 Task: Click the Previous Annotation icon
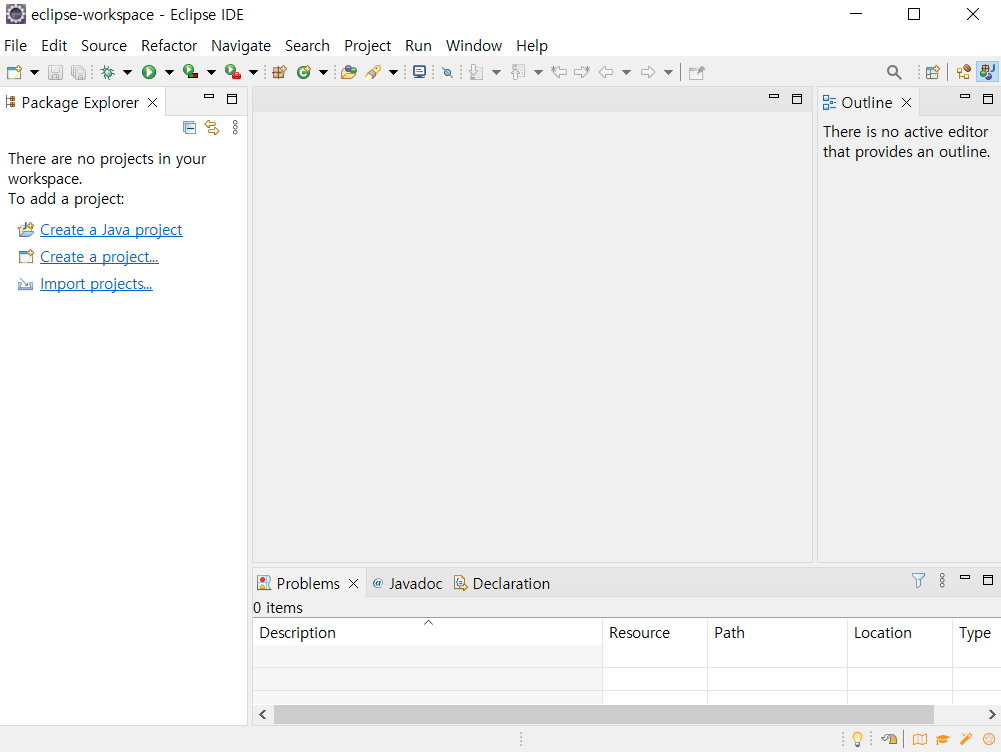coord(518,72)
